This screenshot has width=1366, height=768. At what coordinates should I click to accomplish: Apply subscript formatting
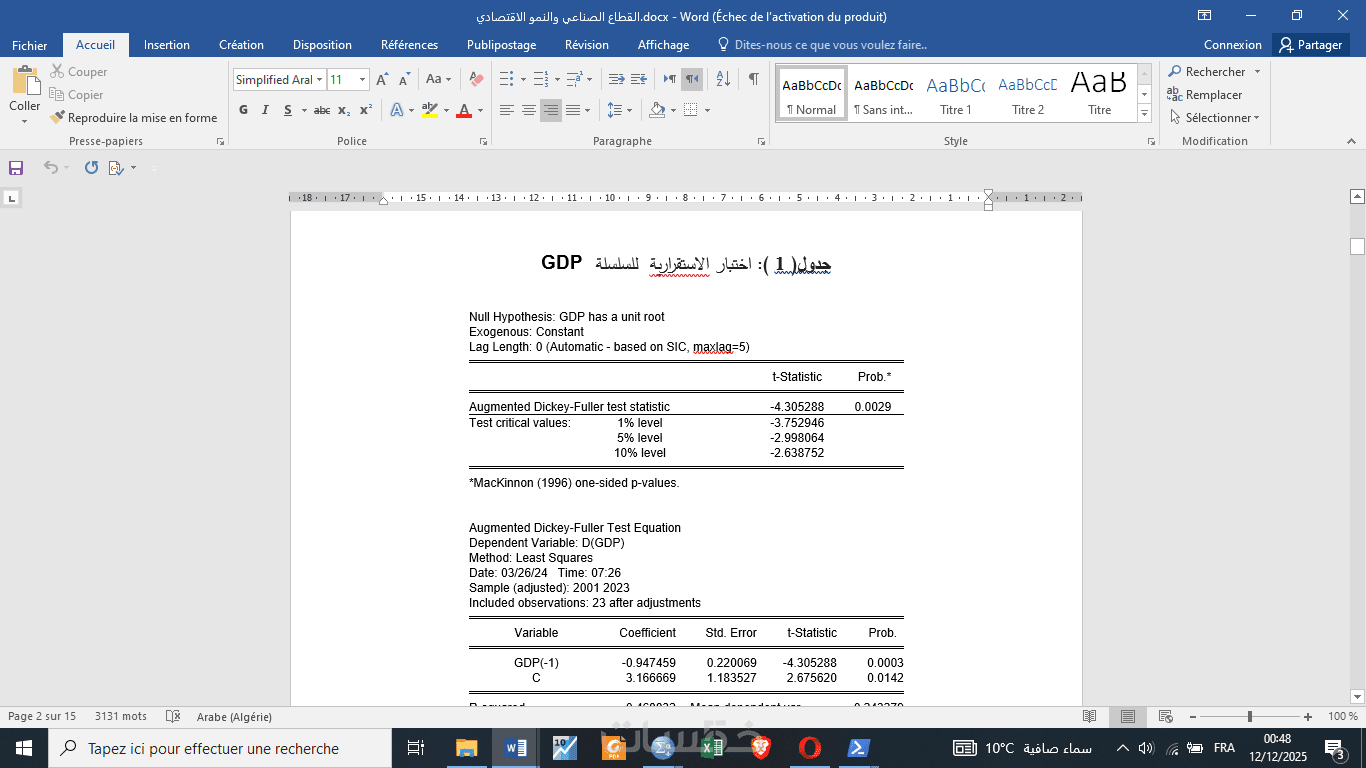(x=344, y=110)
